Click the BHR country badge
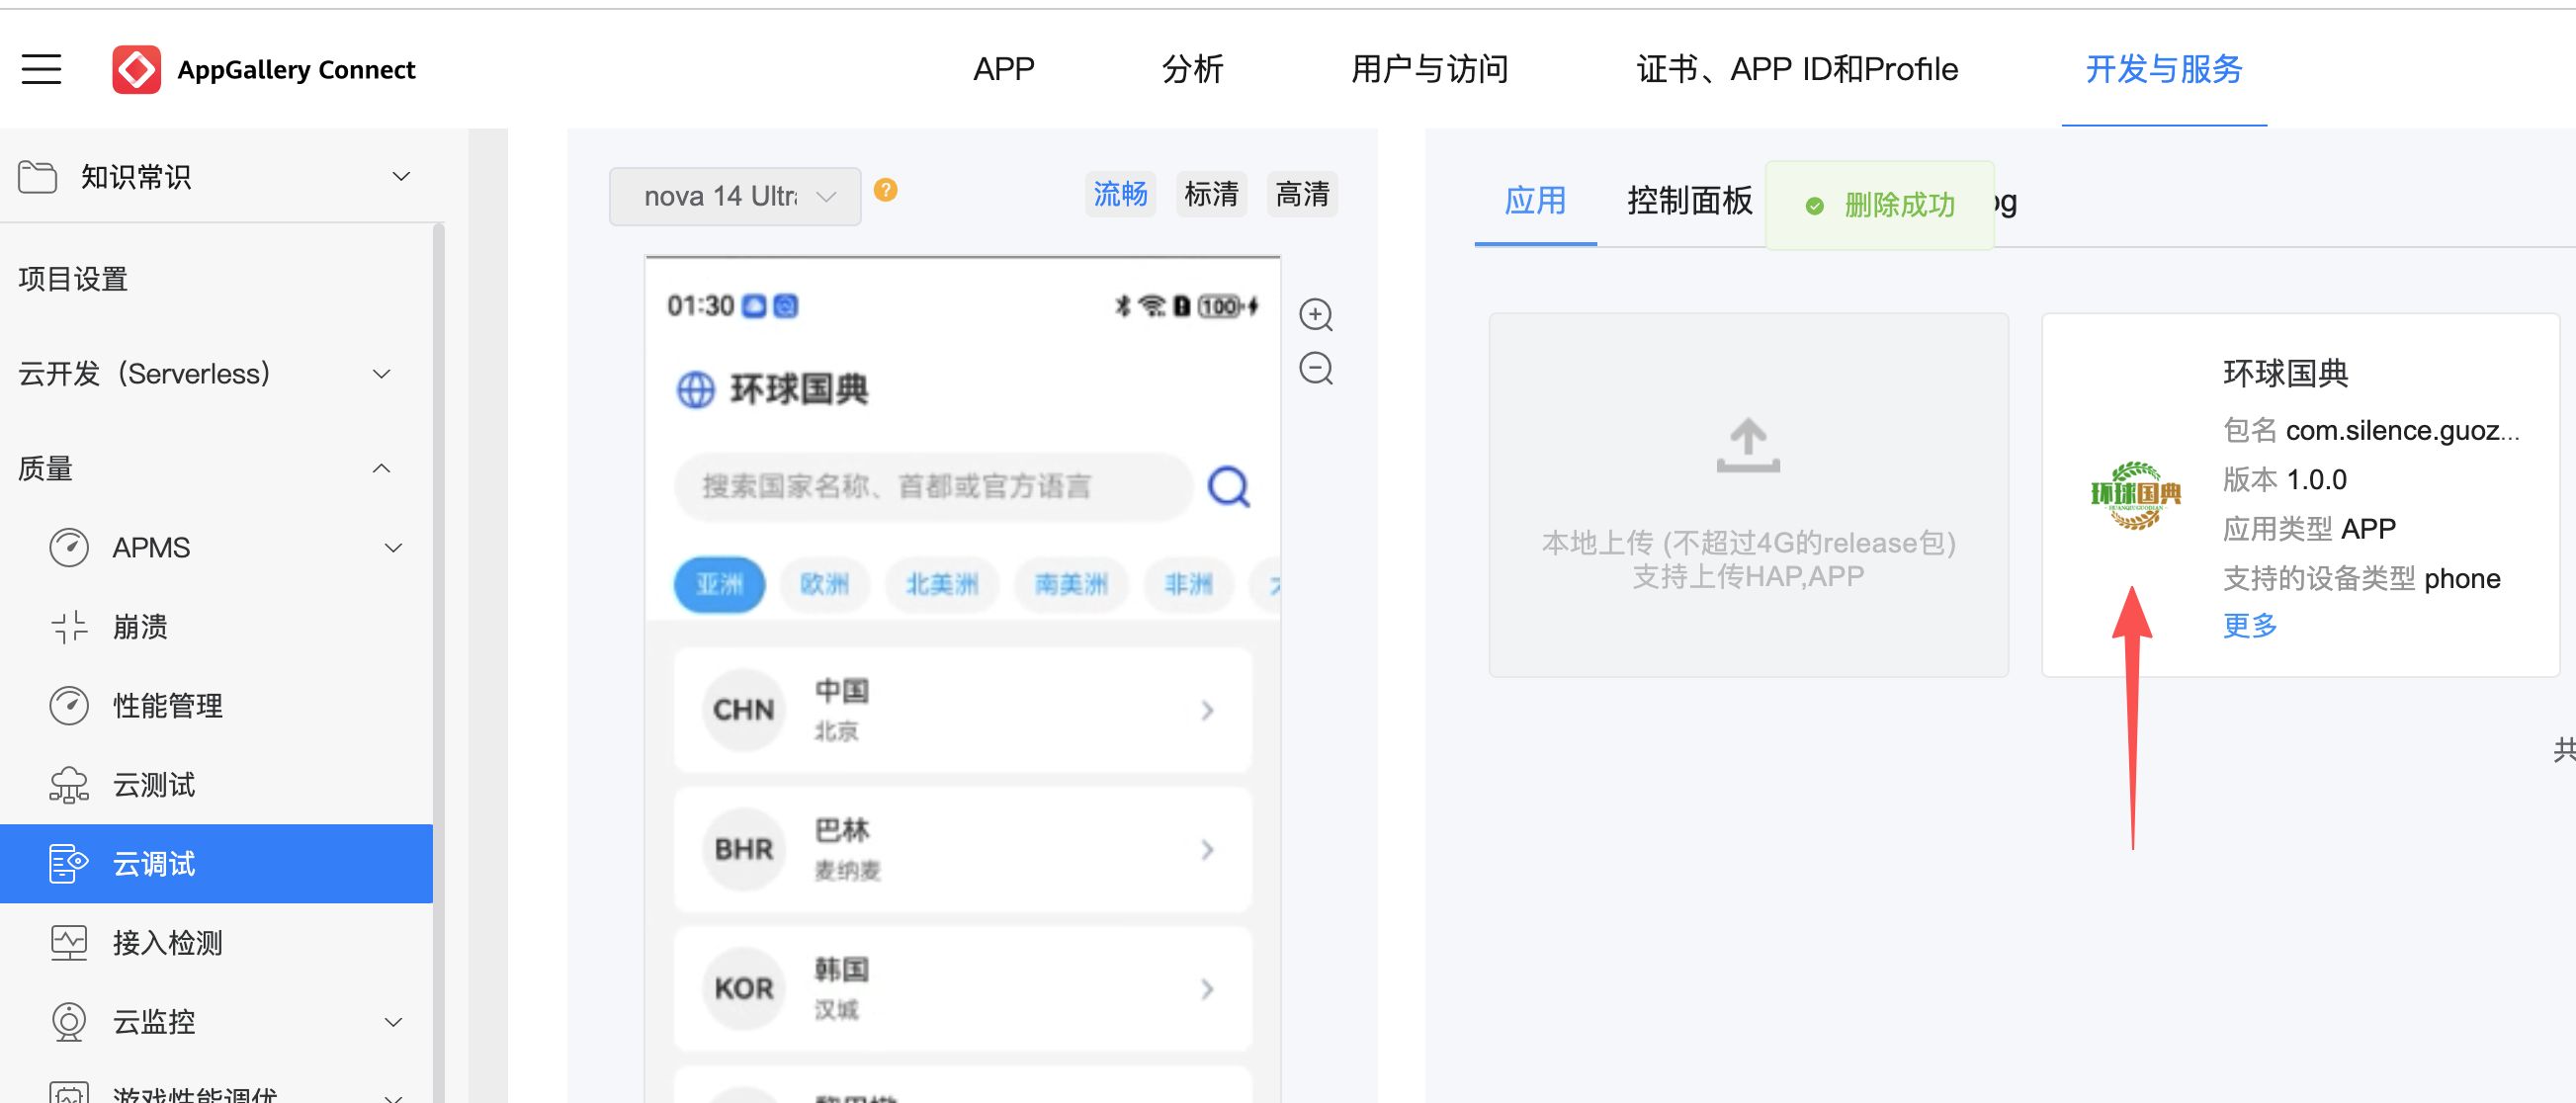The width and height of the screenshot is (2576, 1103). coord(743,849)
